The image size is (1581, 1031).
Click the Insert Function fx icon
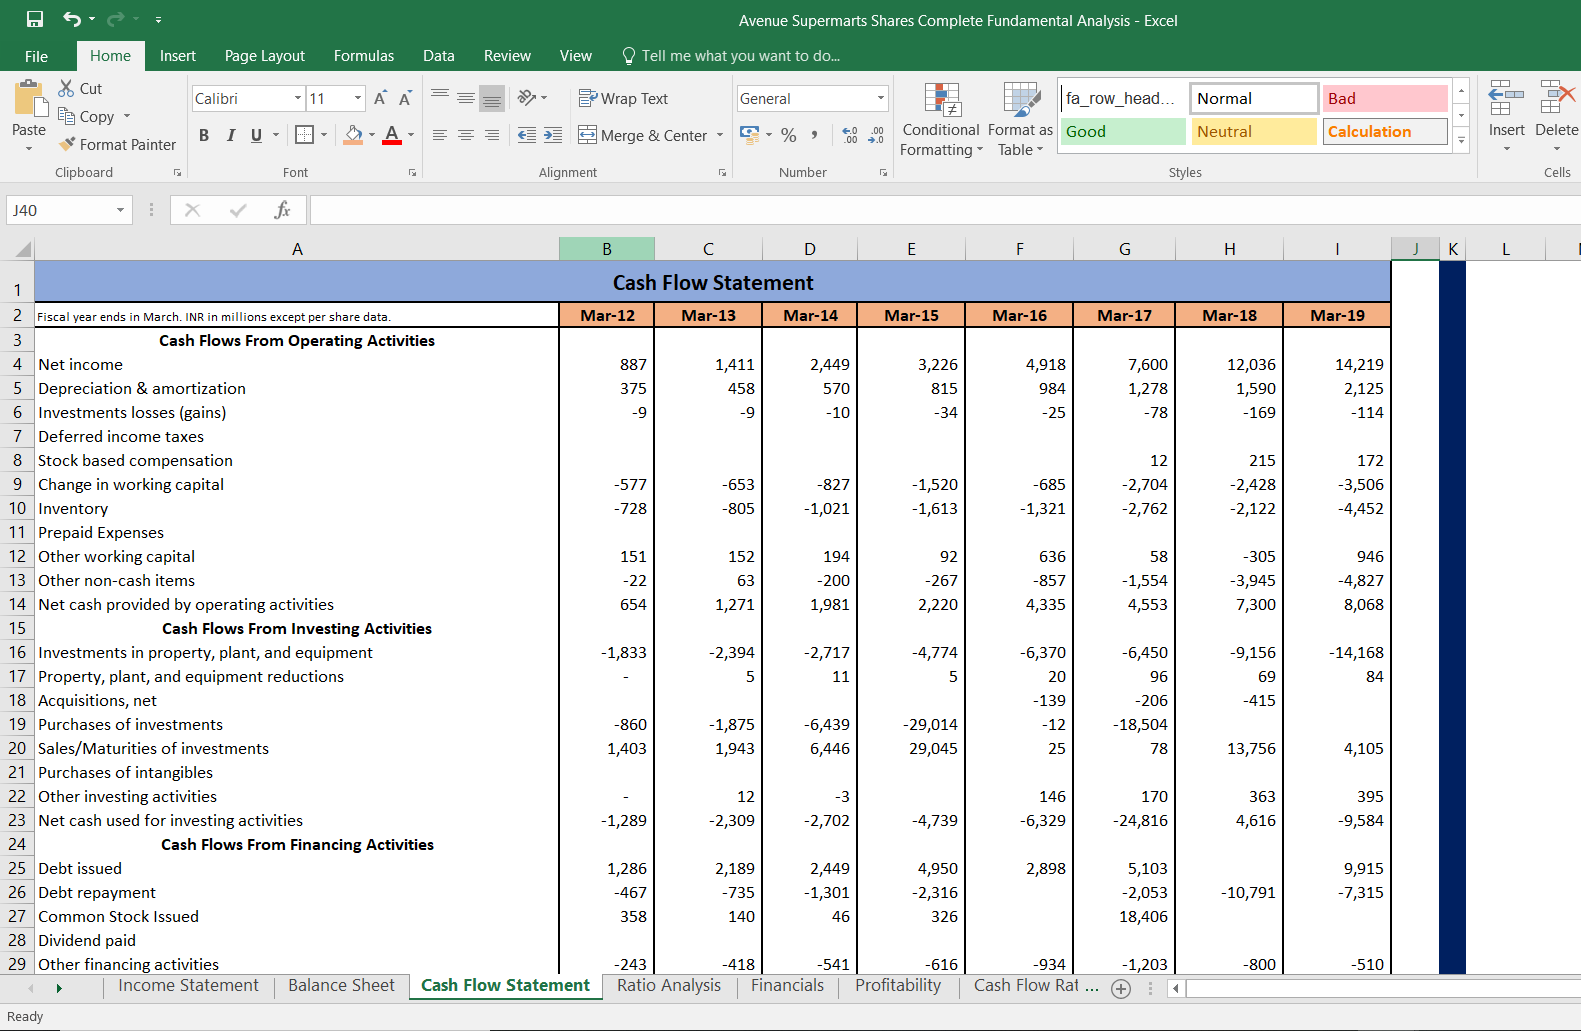[x=282, y=210]
